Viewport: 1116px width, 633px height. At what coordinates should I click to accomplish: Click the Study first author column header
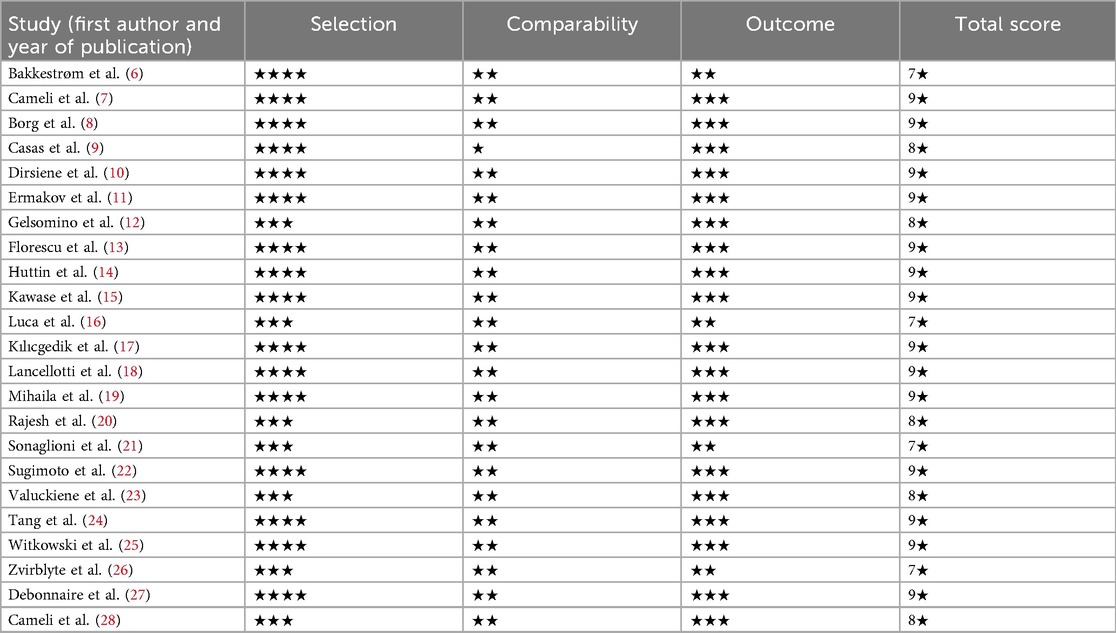click(x=114, y=35)
